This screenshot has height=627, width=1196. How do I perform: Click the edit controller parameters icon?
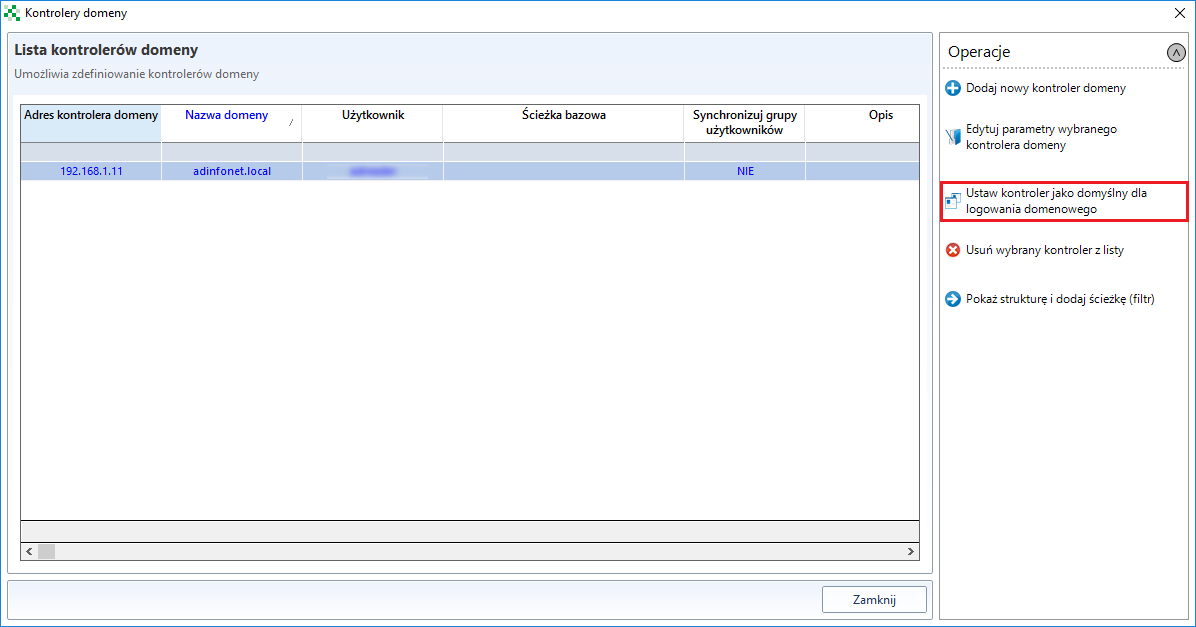953,137
